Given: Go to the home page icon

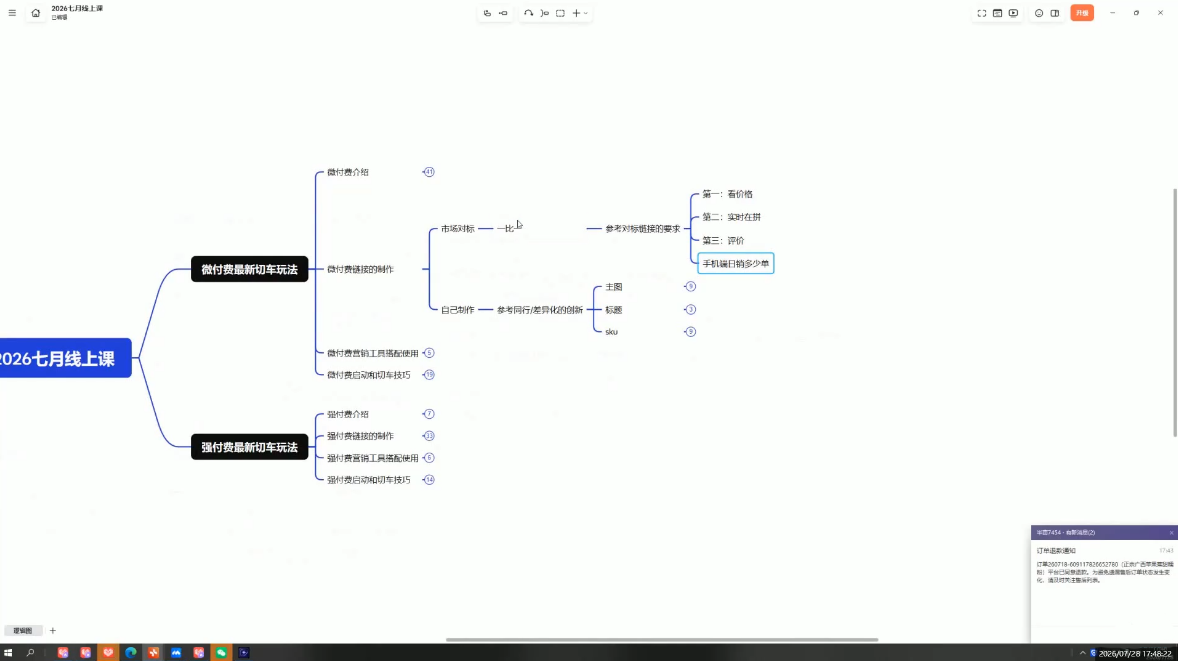Looking at the screenshot, I should [35, 13].
